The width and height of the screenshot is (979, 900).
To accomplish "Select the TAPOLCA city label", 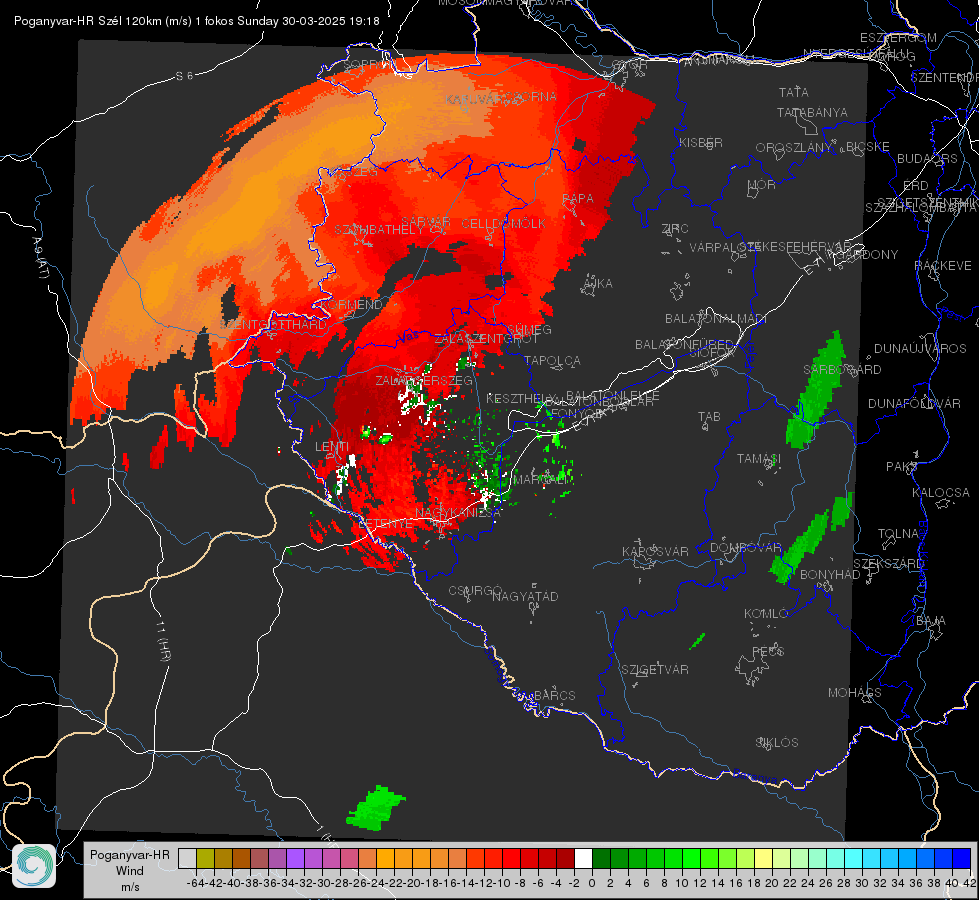I will tap(553, 360).
